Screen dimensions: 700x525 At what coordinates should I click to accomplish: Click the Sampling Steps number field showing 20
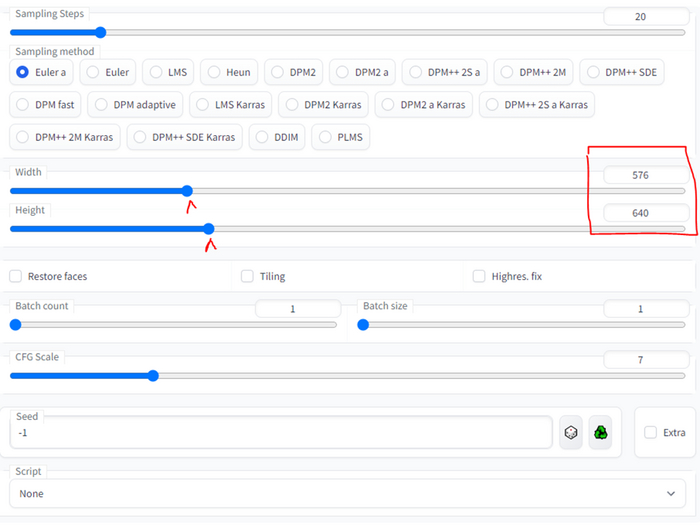point(646,17)
